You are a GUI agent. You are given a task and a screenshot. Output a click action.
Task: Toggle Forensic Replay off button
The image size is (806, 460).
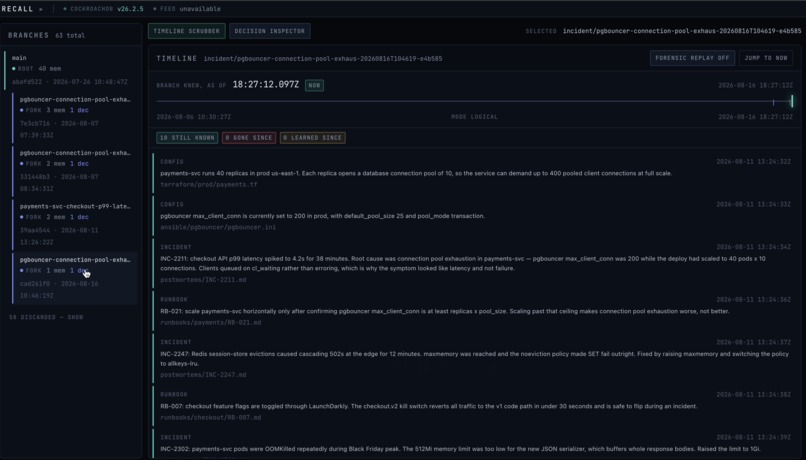pos(692,58)
